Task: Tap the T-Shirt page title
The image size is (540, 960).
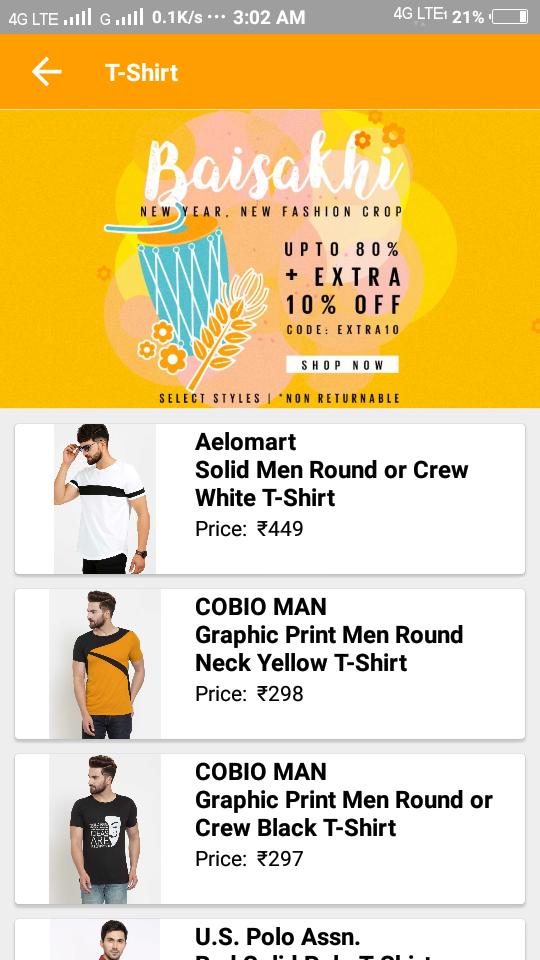Action: coord(141,72)
